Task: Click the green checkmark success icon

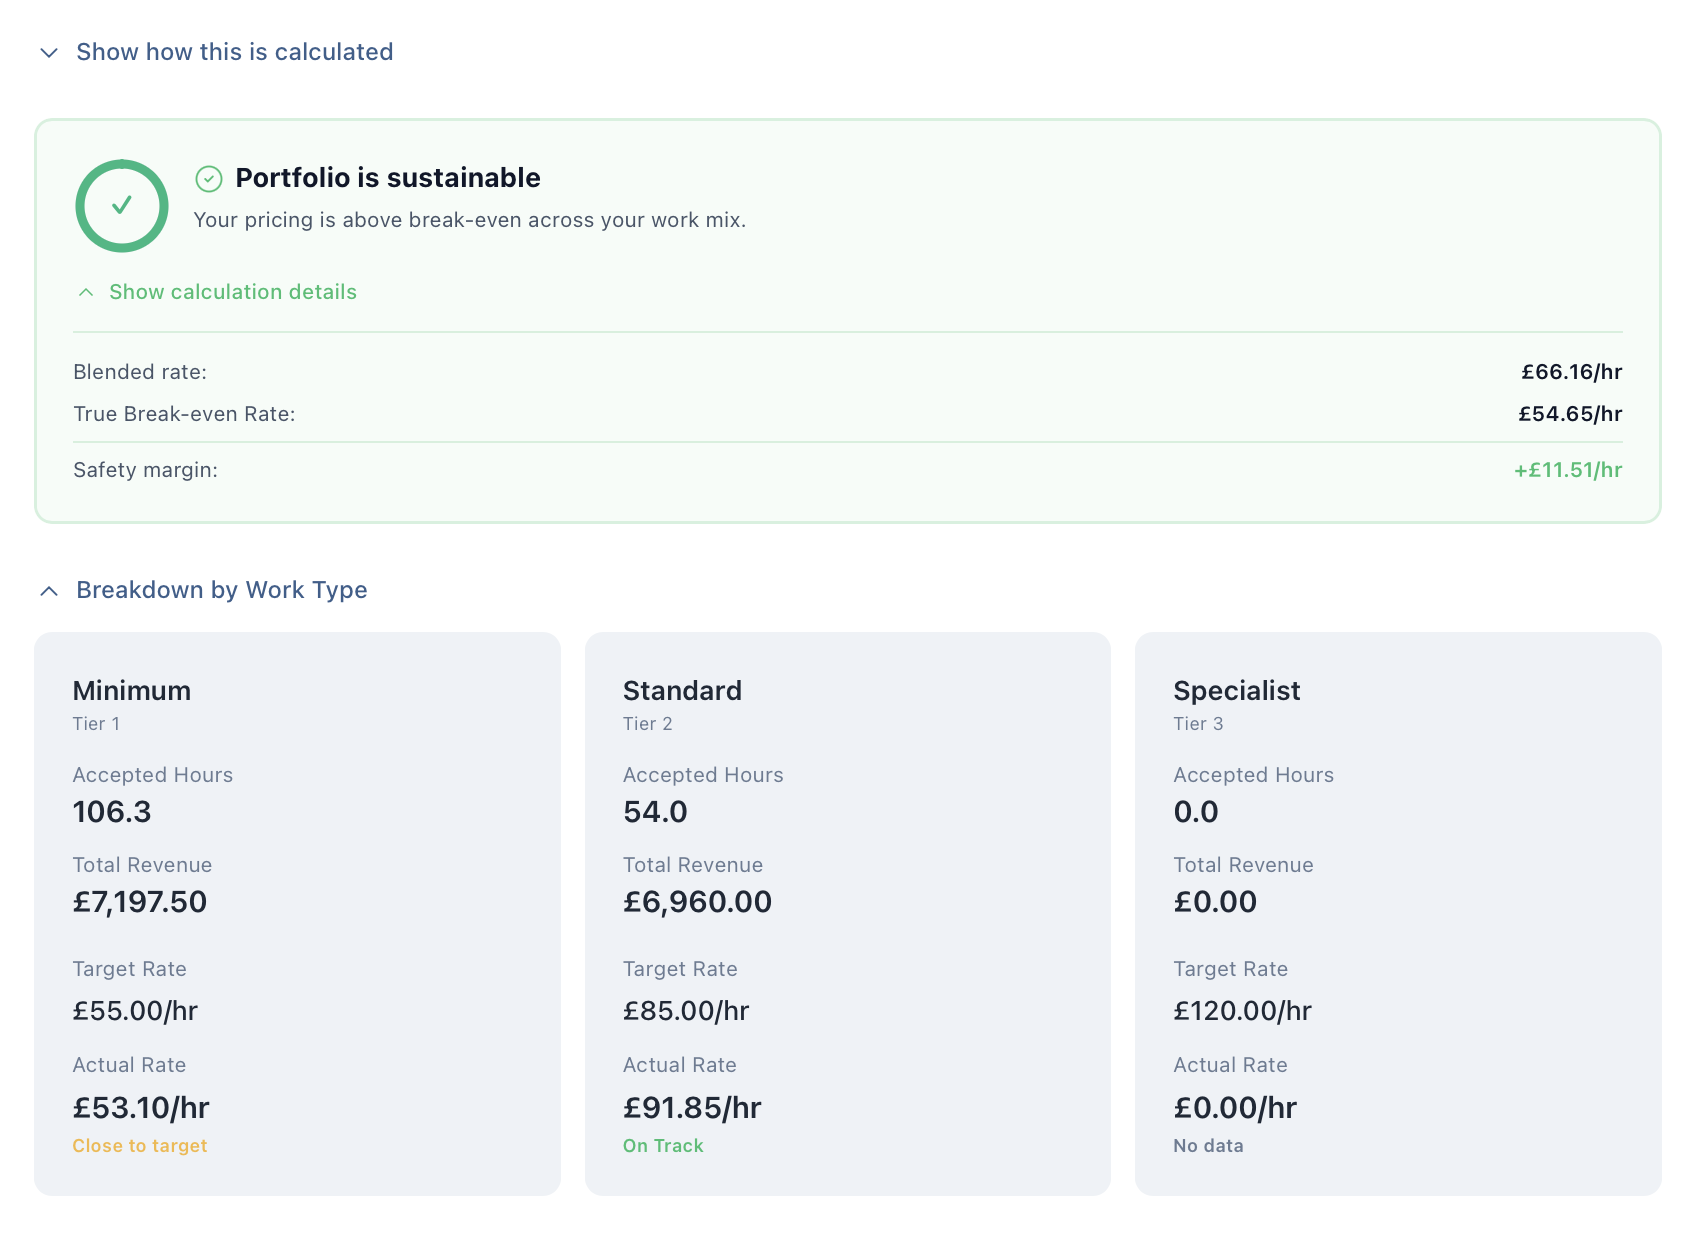Action: pyautogui.click(x=122, y=205)
